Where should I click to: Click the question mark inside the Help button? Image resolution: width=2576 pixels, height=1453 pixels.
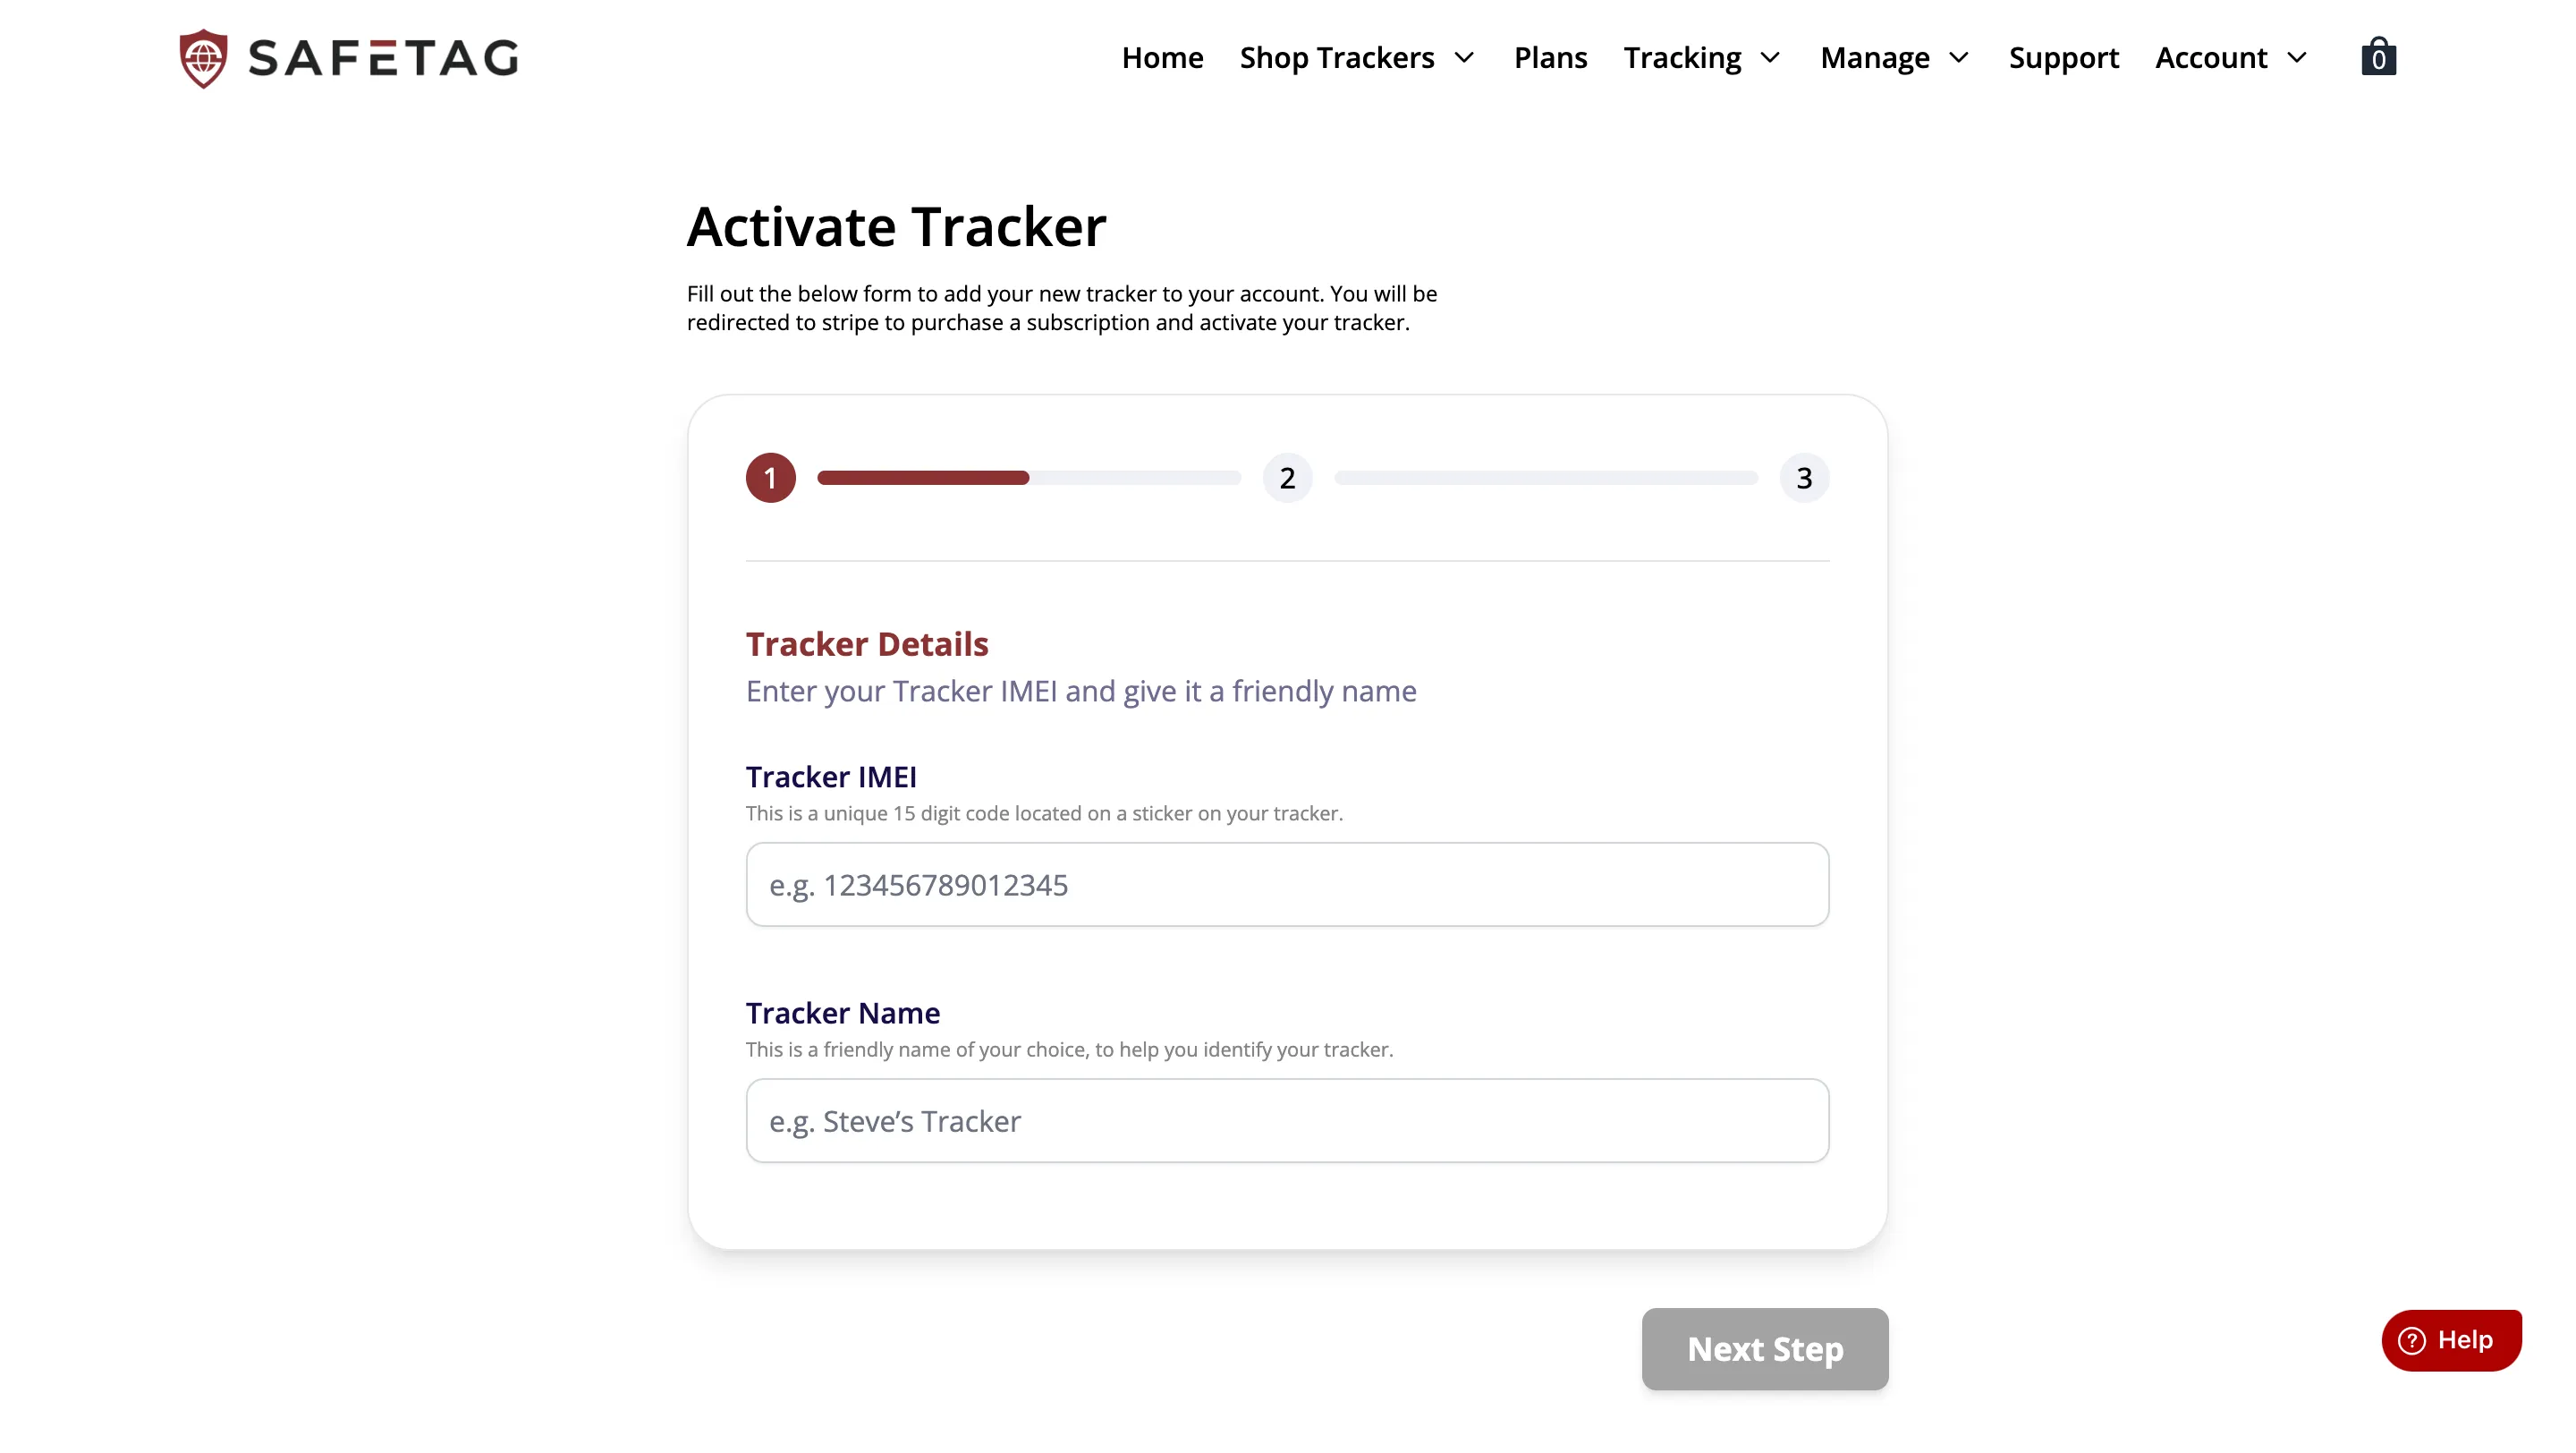pyautogui.click(x=2413, y=1340)
